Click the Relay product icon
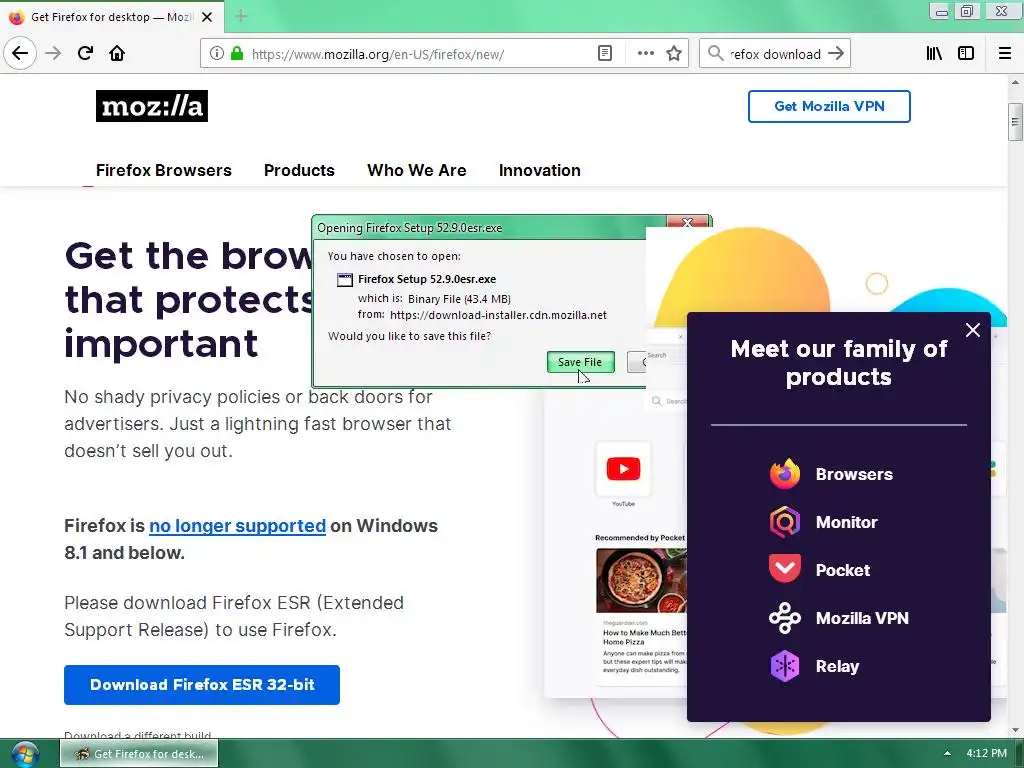 point(784,666)
